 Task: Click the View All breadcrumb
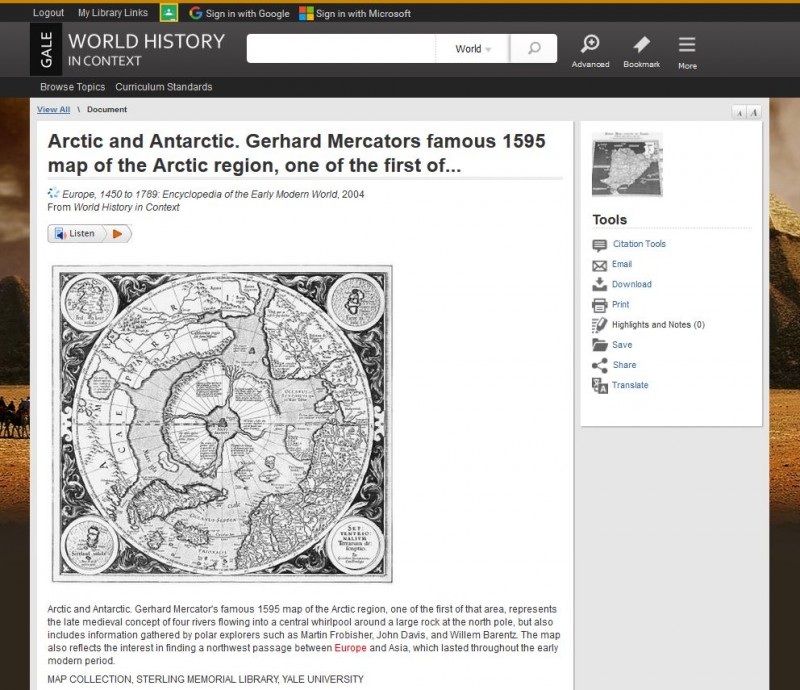54,109
